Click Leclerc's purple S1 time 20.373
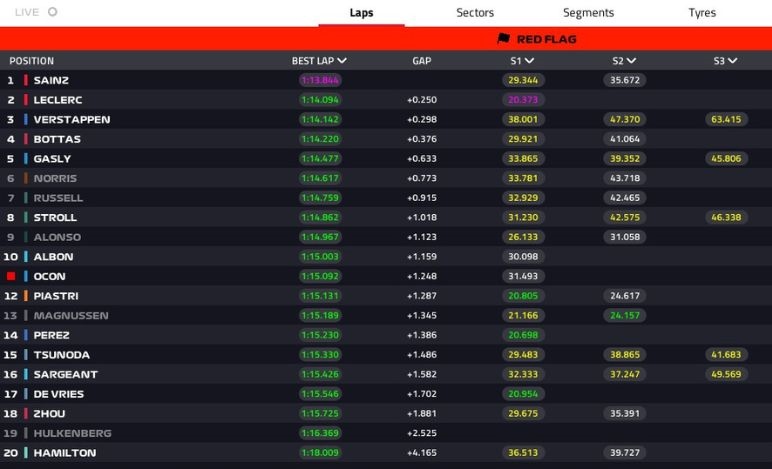The image size is (772, 469). tap(523, 100)
